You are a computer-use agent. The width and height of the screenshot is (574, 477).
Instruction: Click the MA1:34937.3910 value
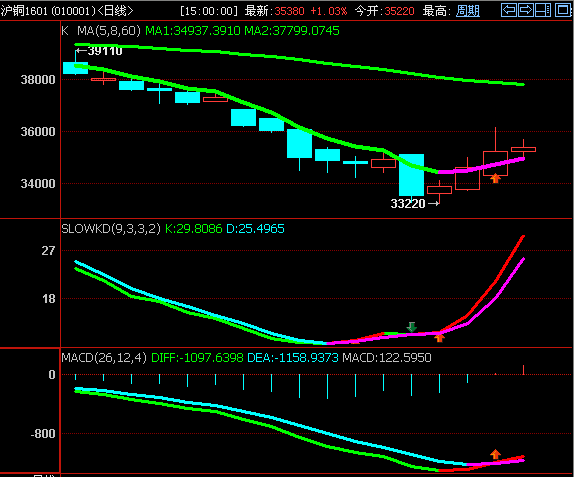tap(193, 31)
